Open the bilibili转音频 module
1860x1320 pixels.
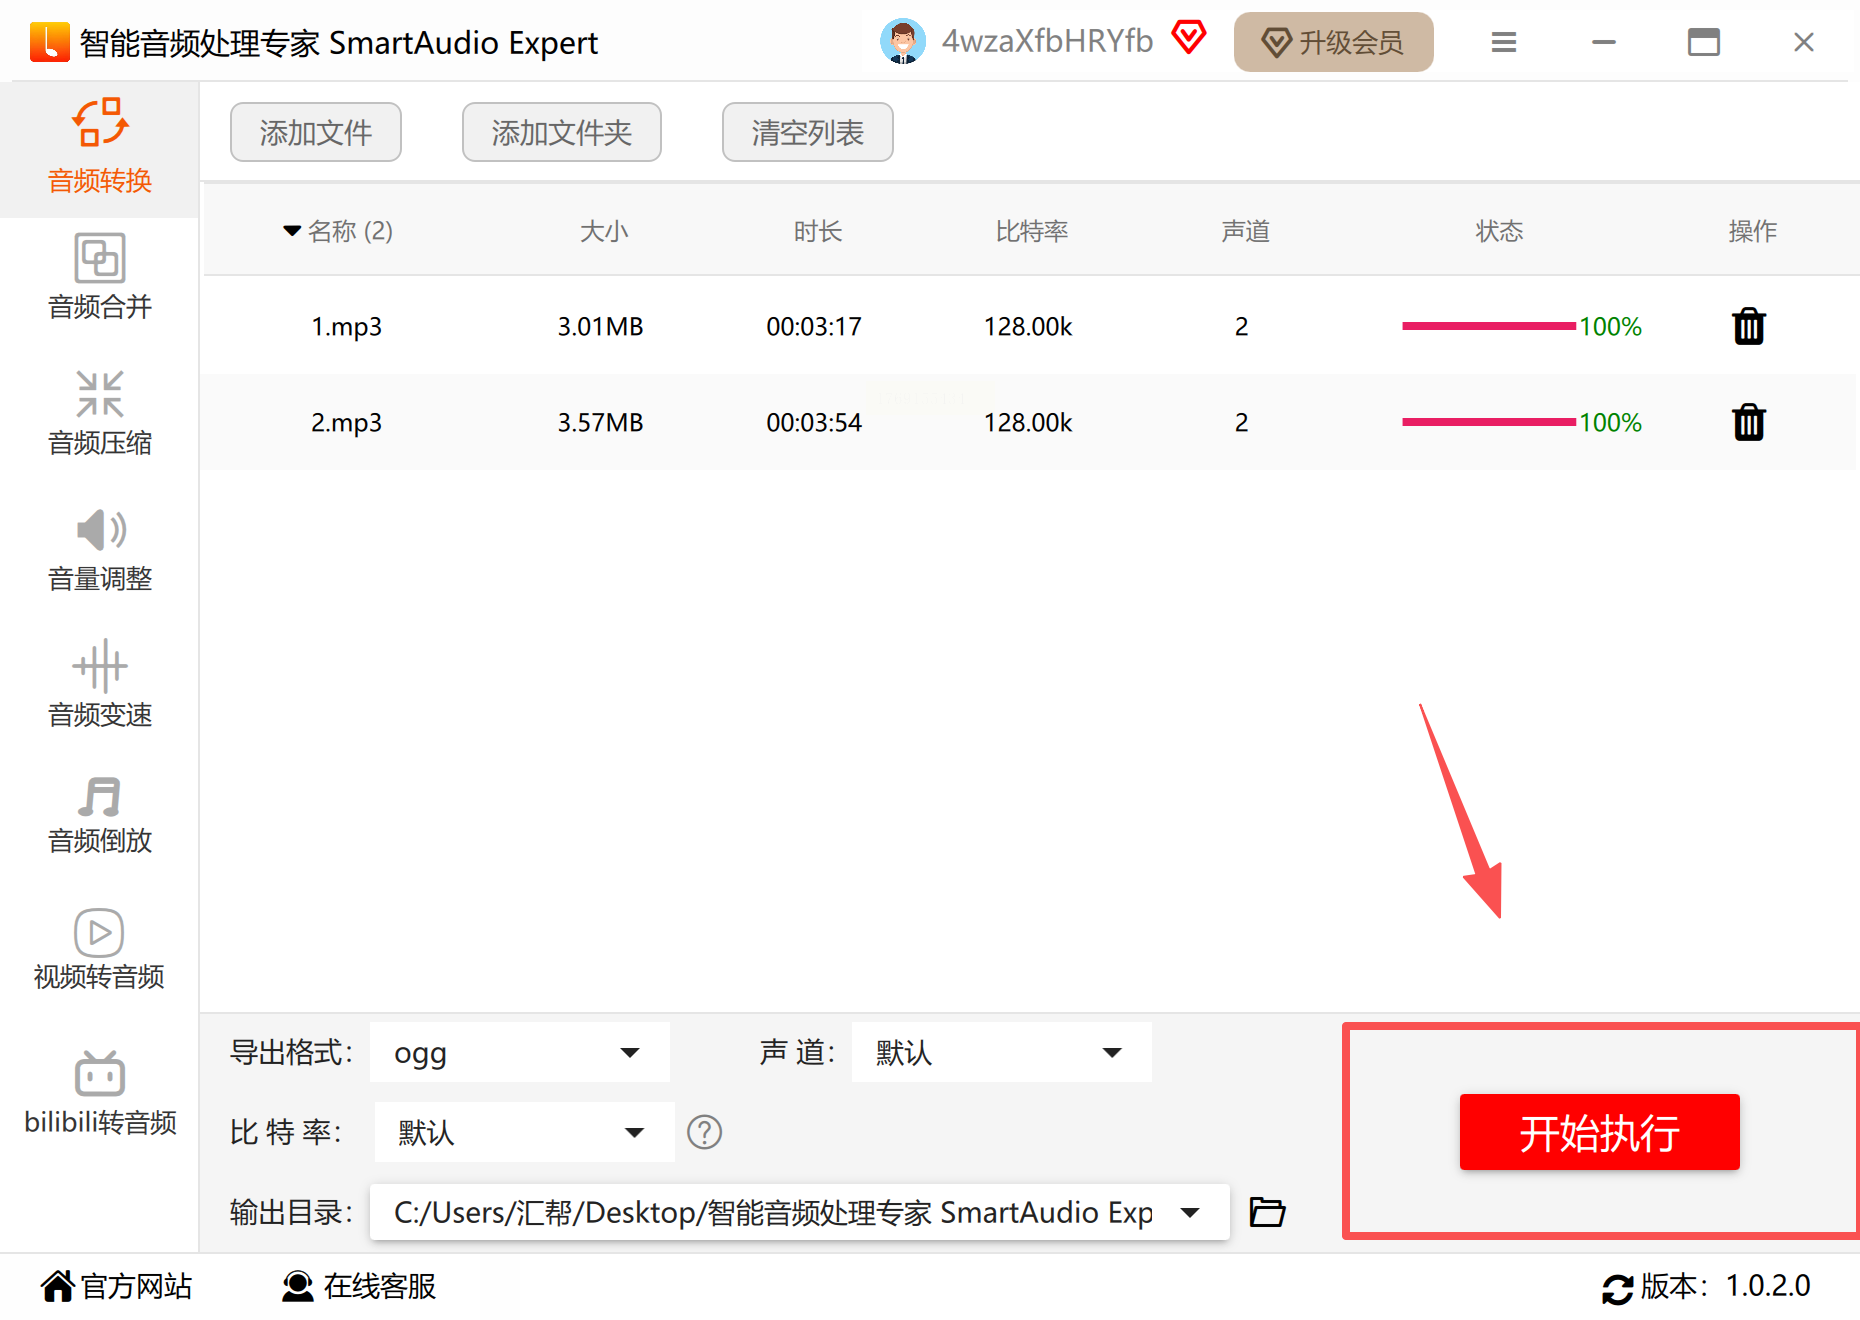pyautogui.click(x=100, y=1092)
